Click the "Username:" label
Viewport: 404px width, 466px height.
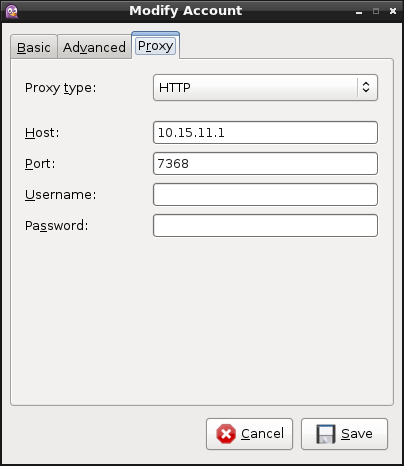click(x=60, y=195)
